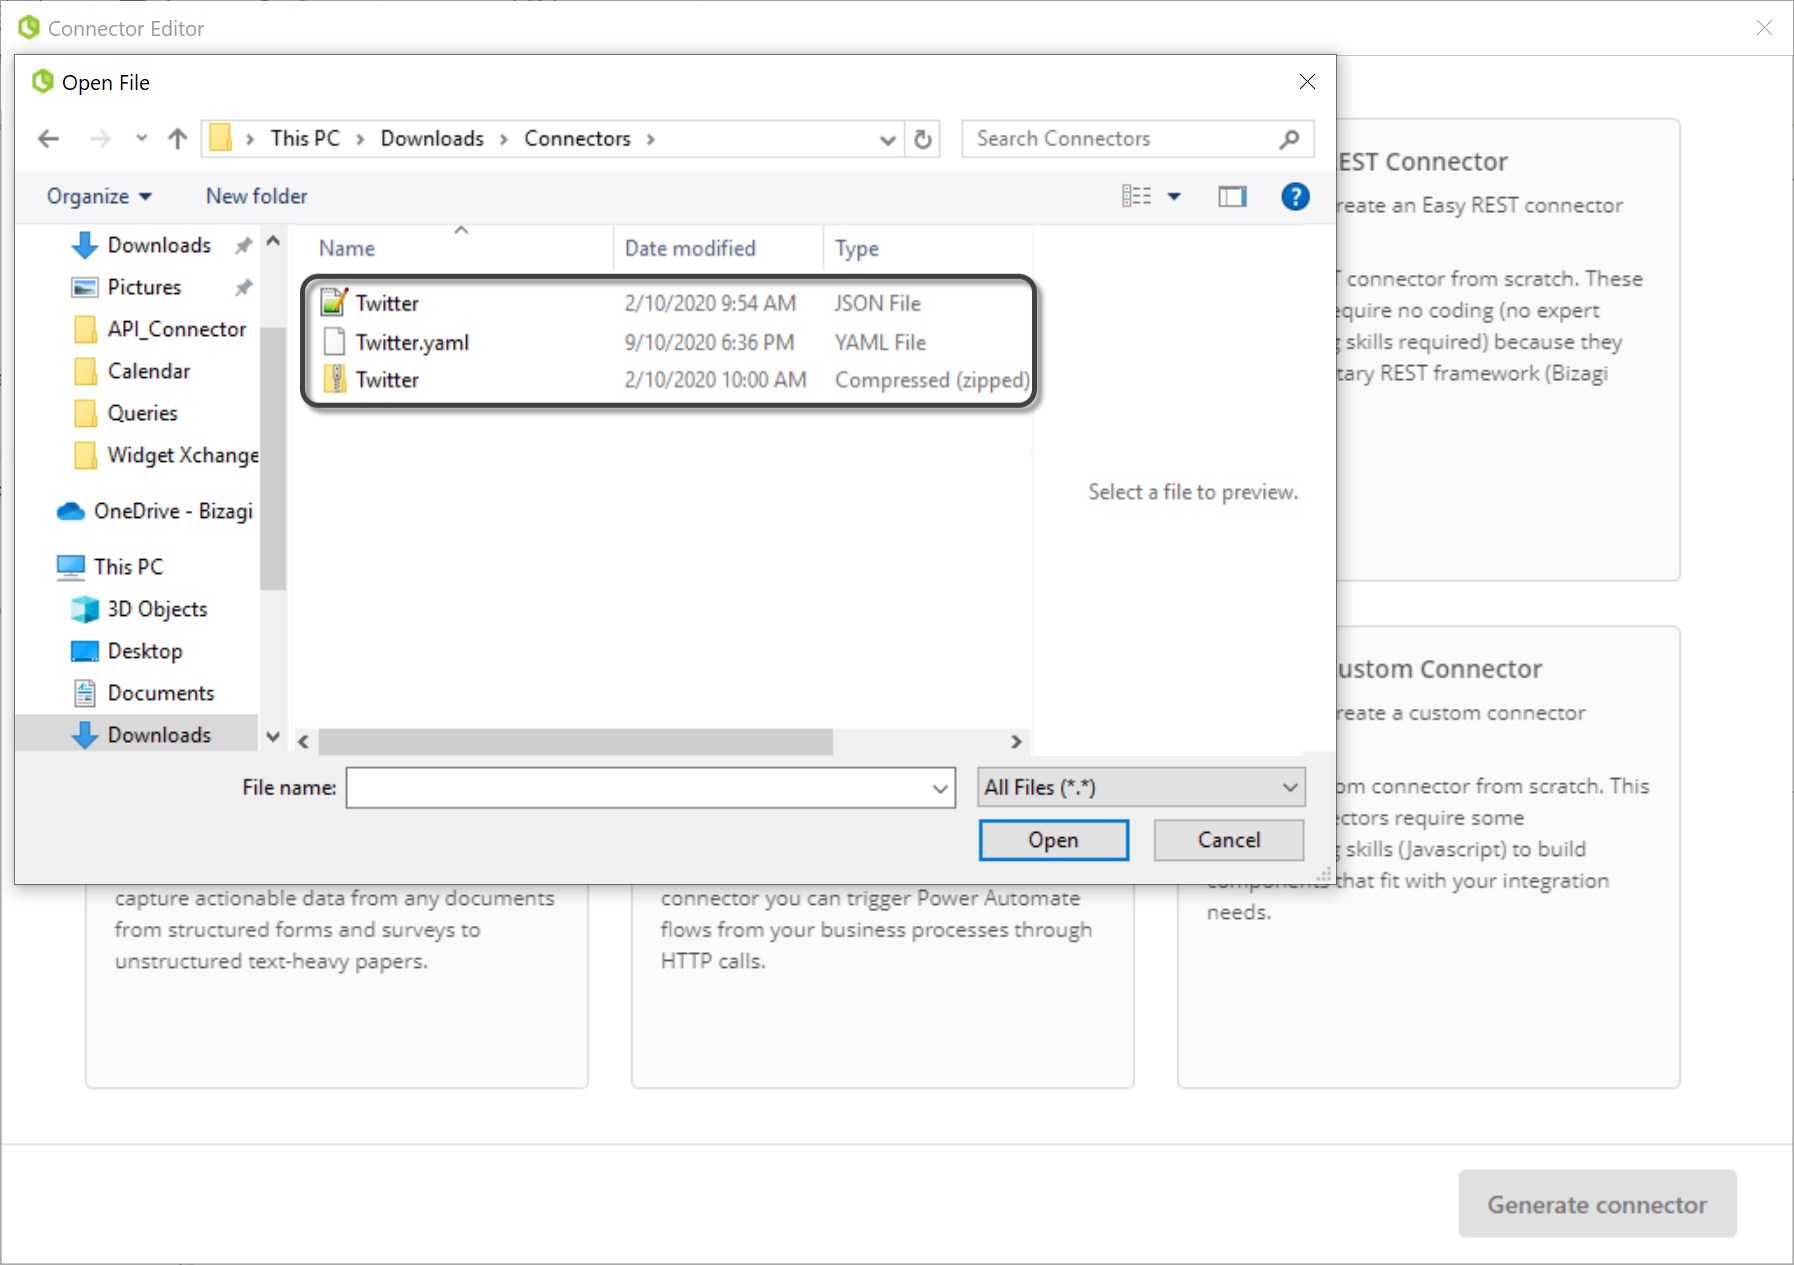Click the pin icon beside Pictures
This screenshot has height=1265, width=1794.
243,287
